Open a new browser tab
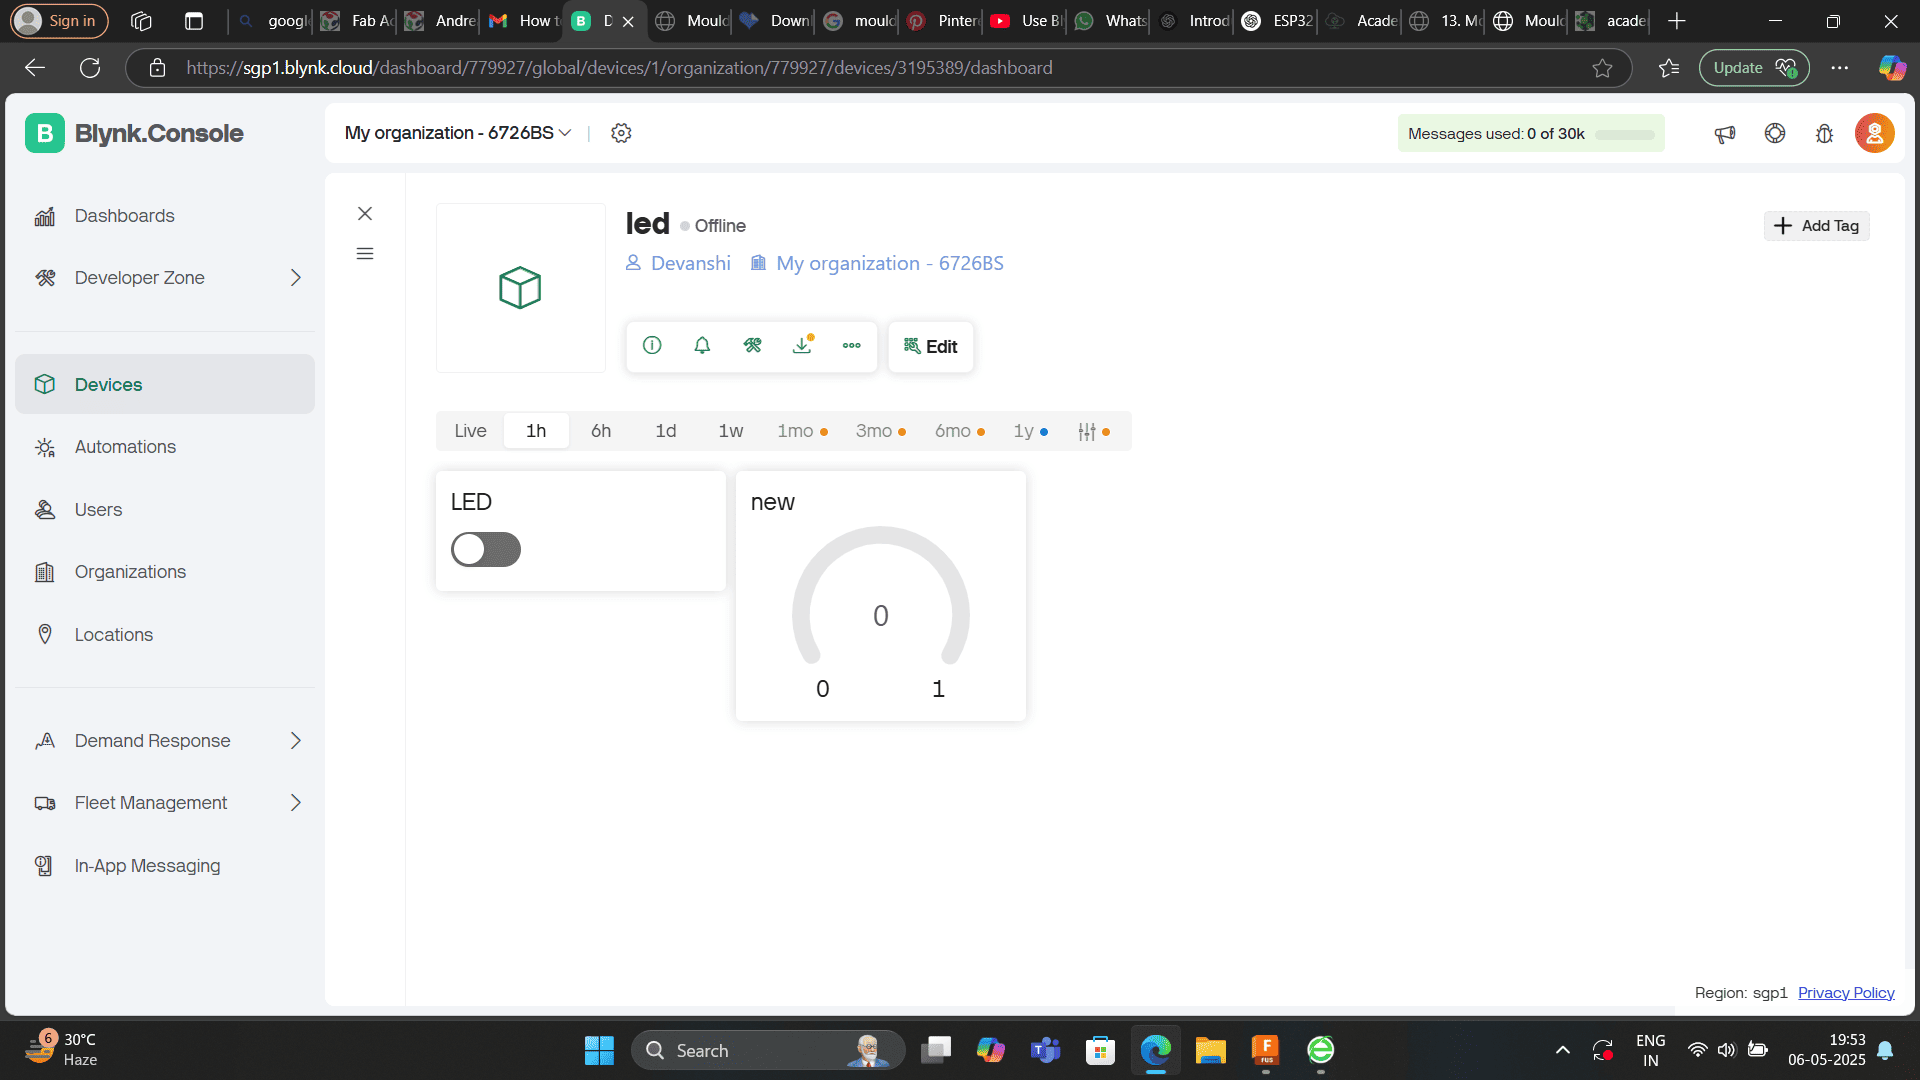The image size is (1920, 1080). 1677,21
